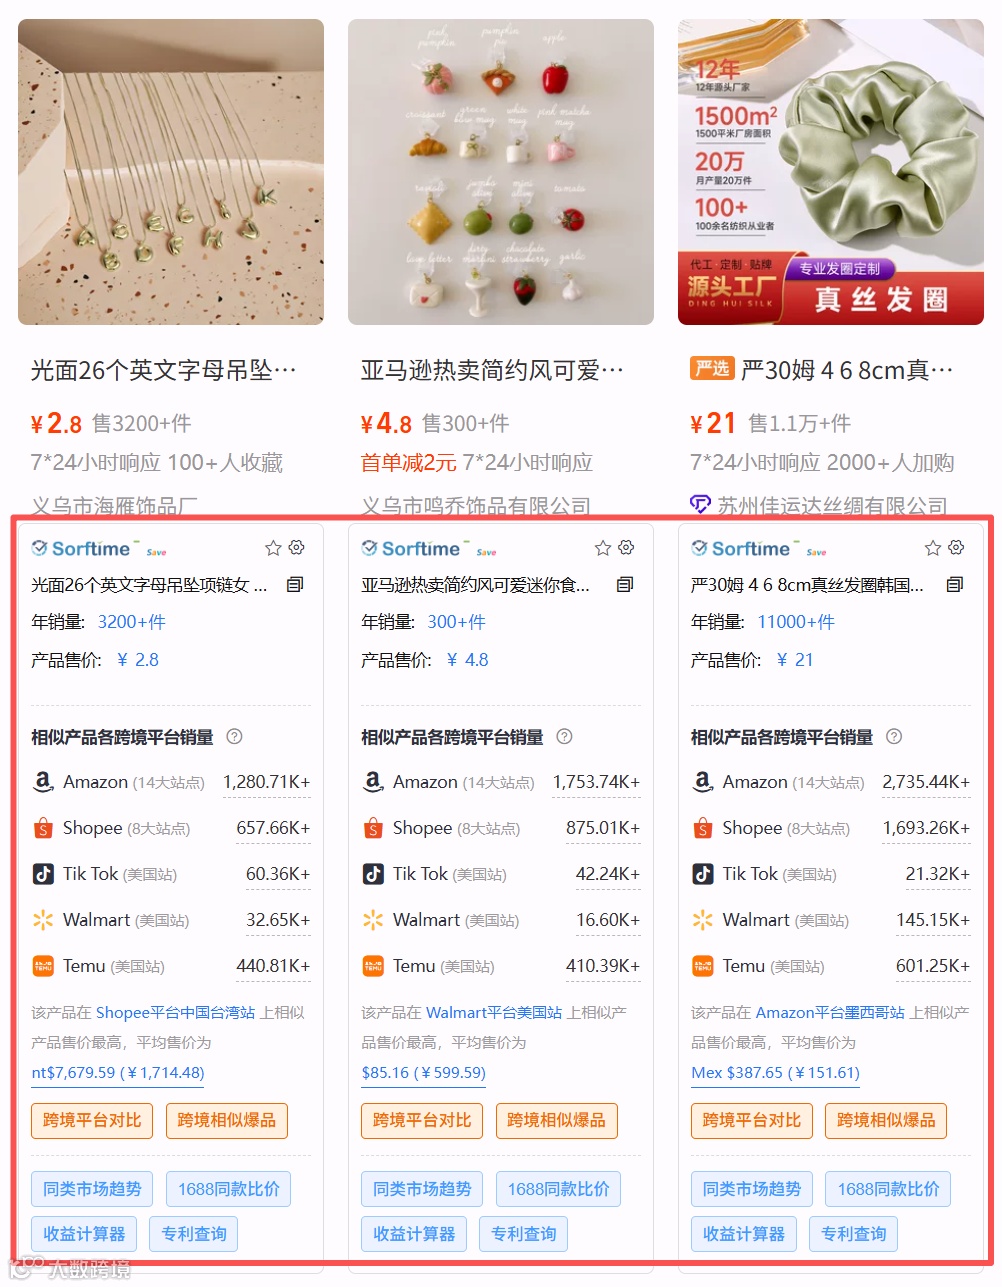Click the star favorite icon on first Sorftime card

click(273, 548)
